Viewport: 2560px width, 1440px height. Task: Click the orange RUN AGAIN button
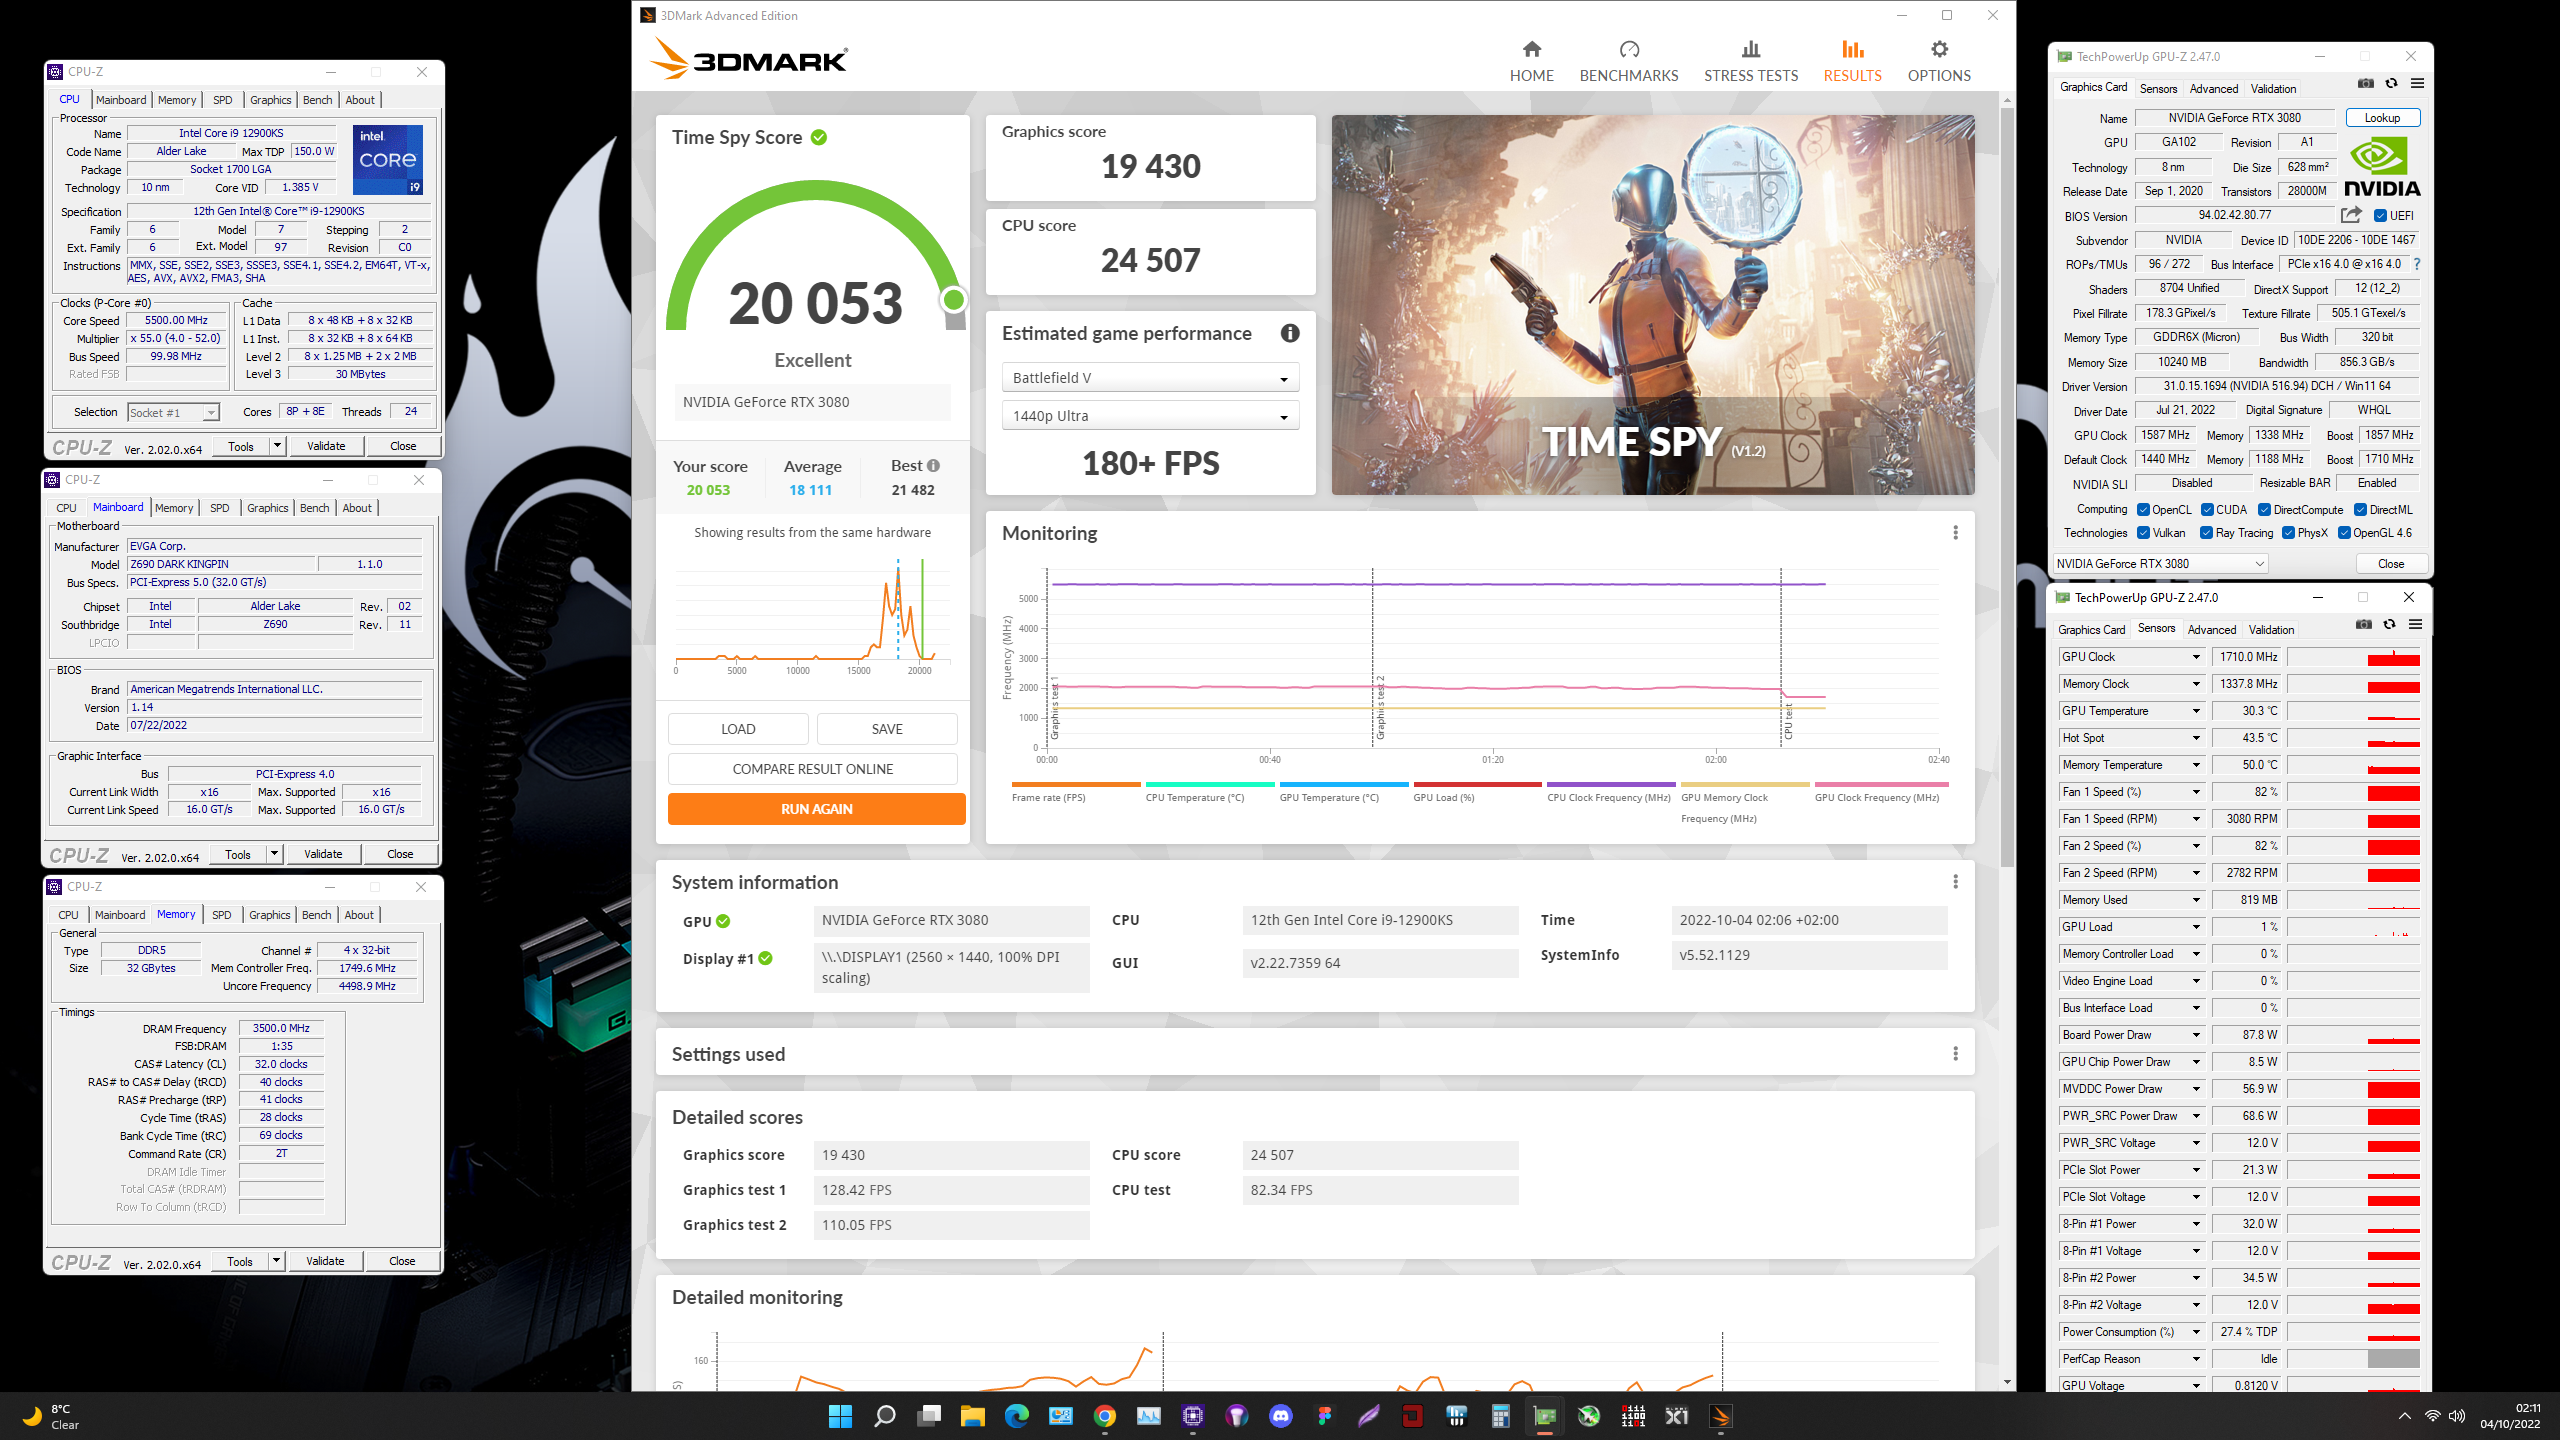816,809
